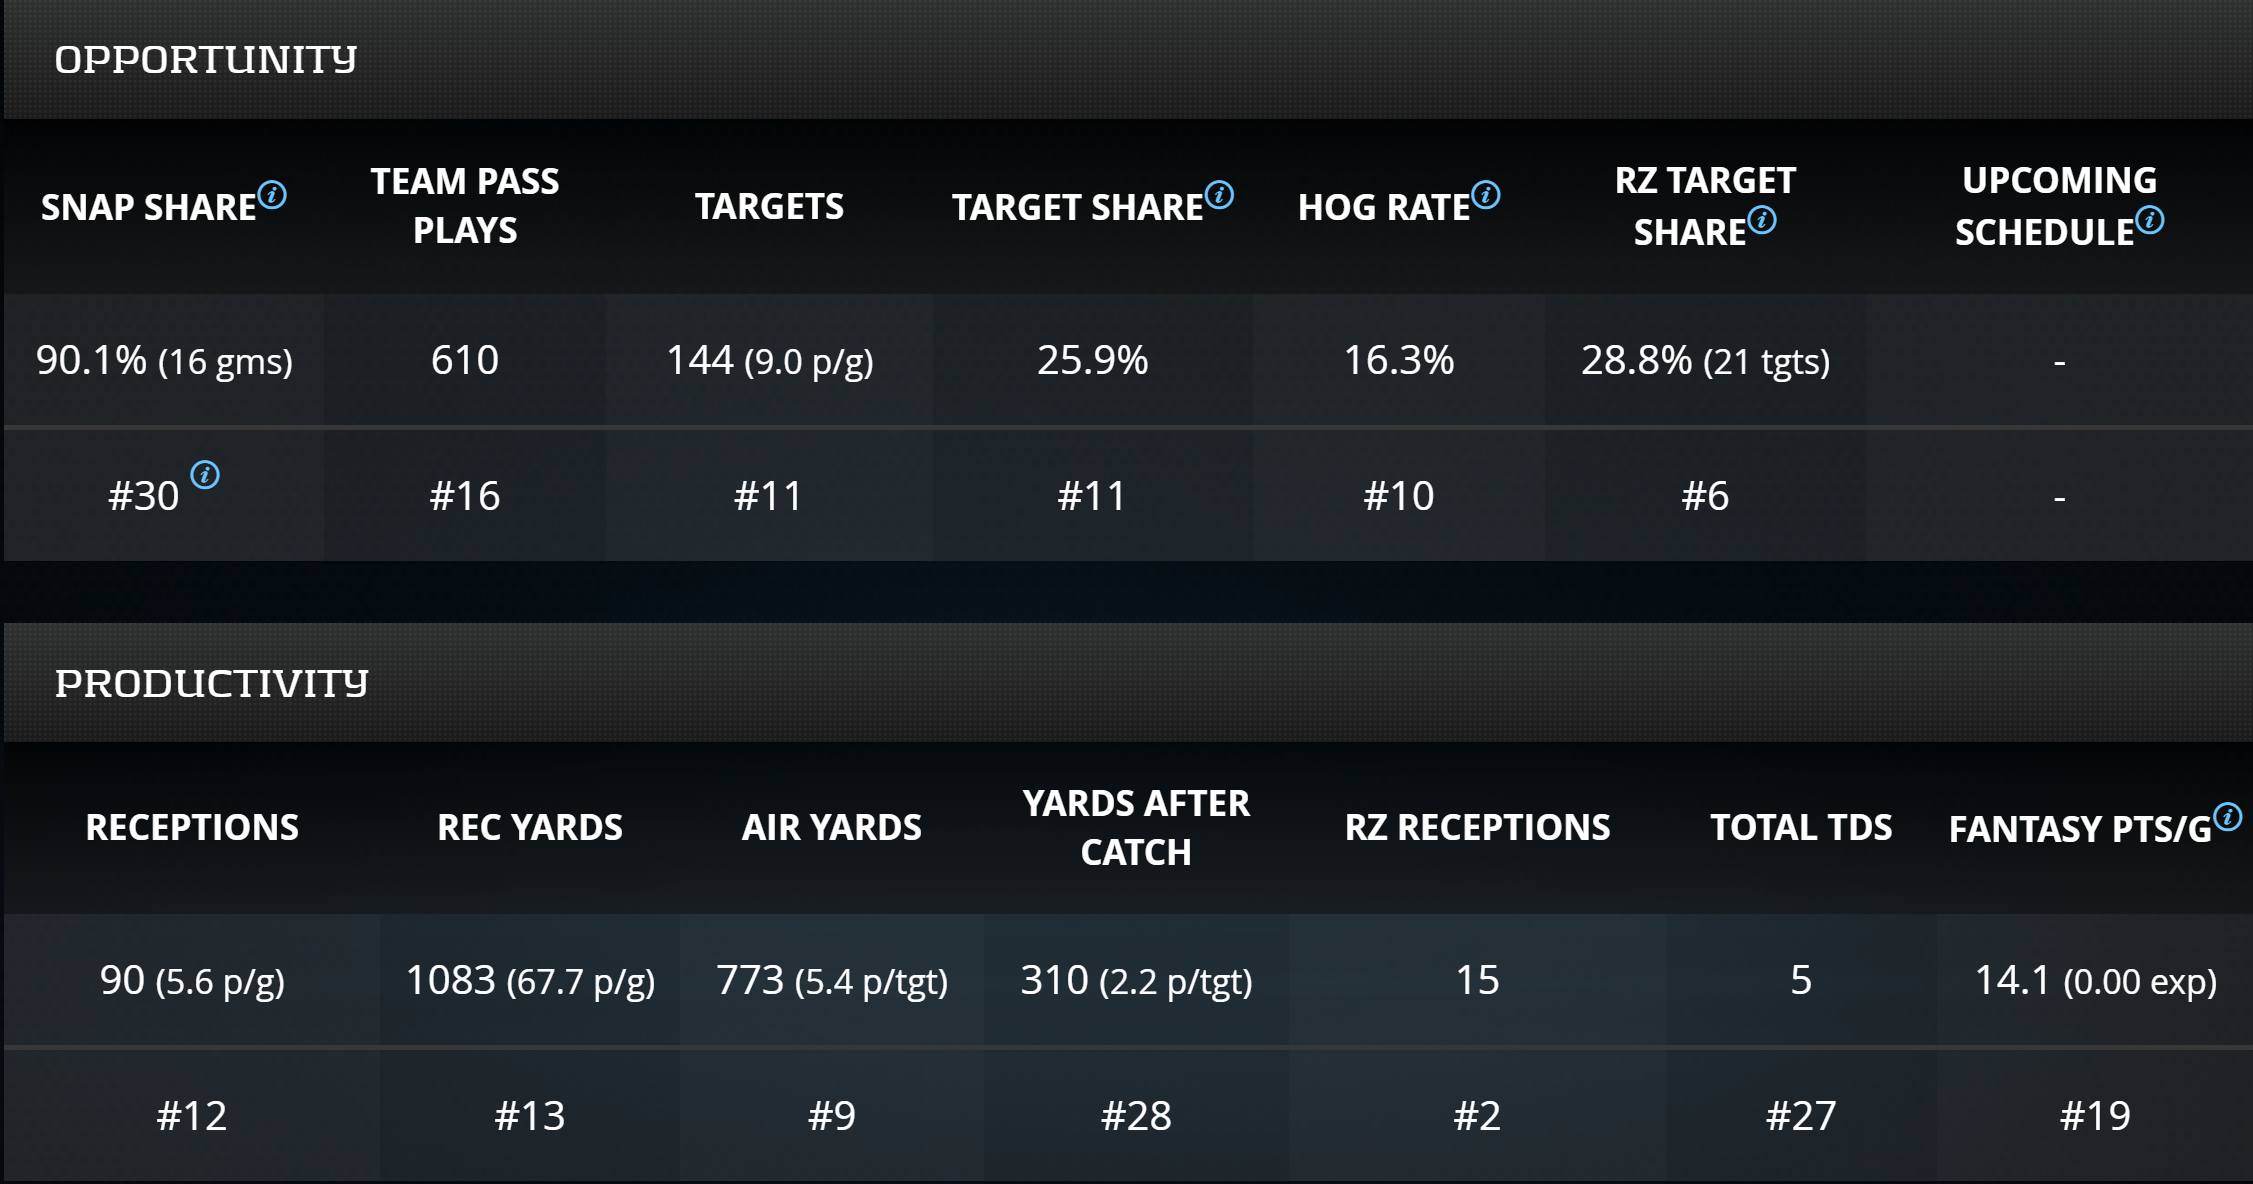Open the Target Share info tooltip icon

coord(1219,195)
